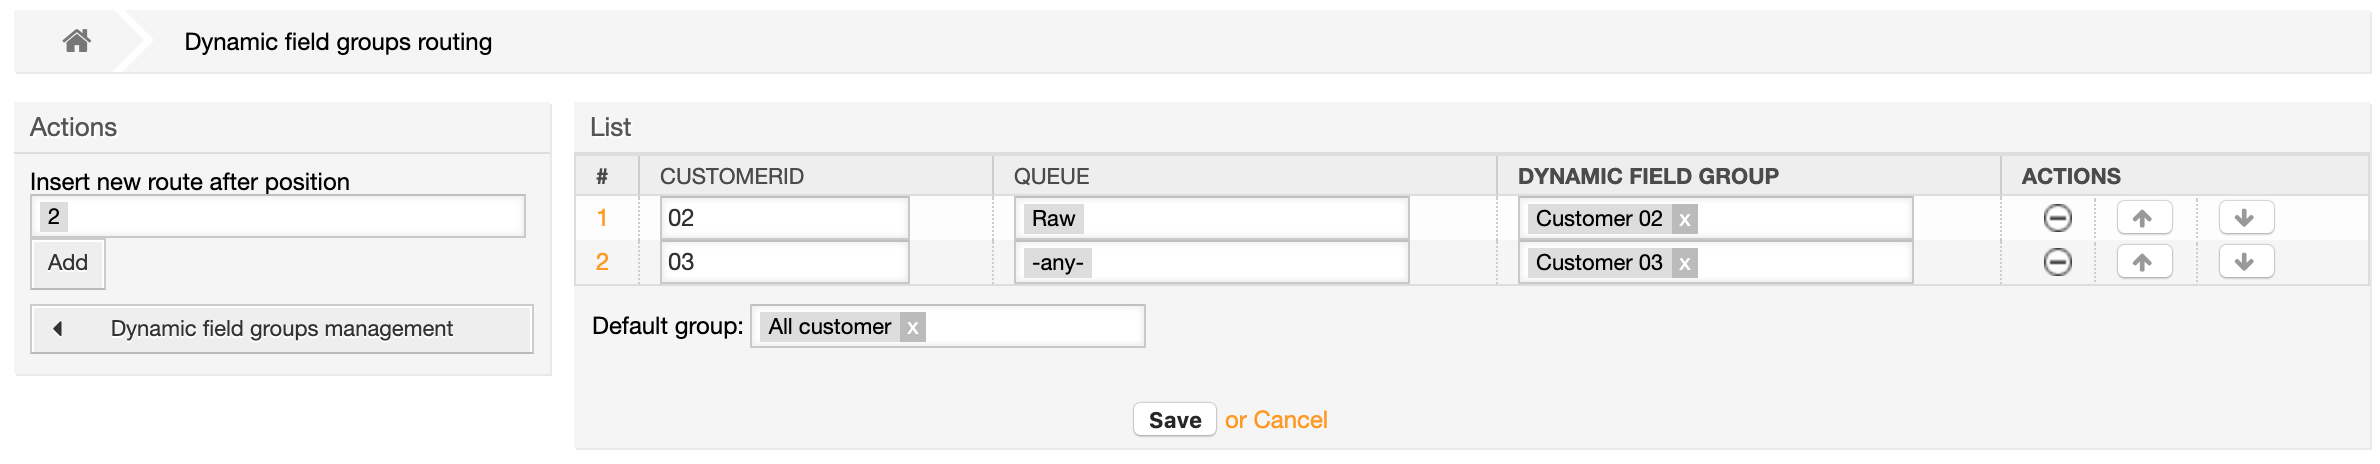
Task: Open the insert position dropdown
Action: click(x=278, y=216)
